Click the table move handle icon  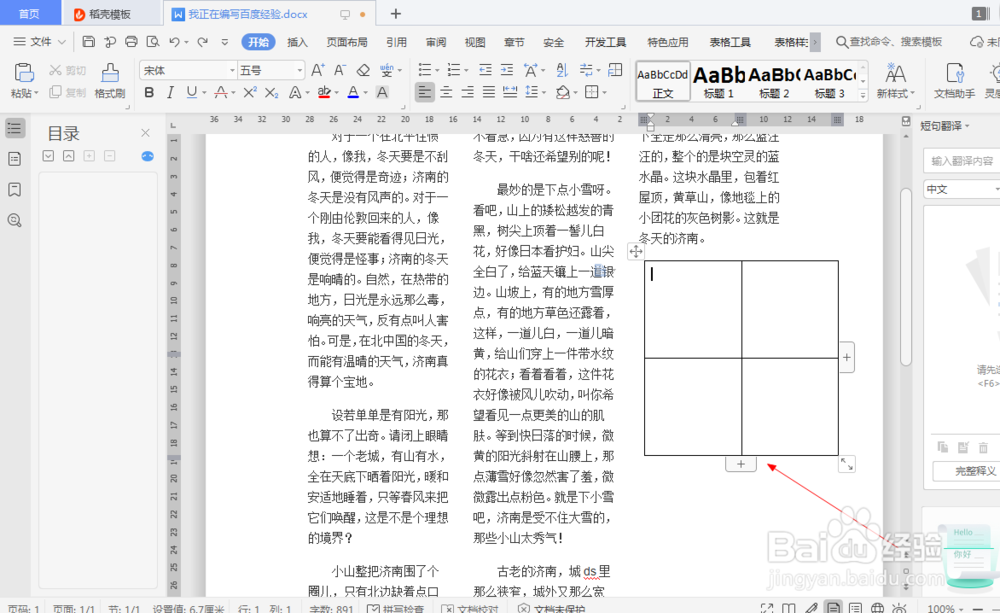636,251
